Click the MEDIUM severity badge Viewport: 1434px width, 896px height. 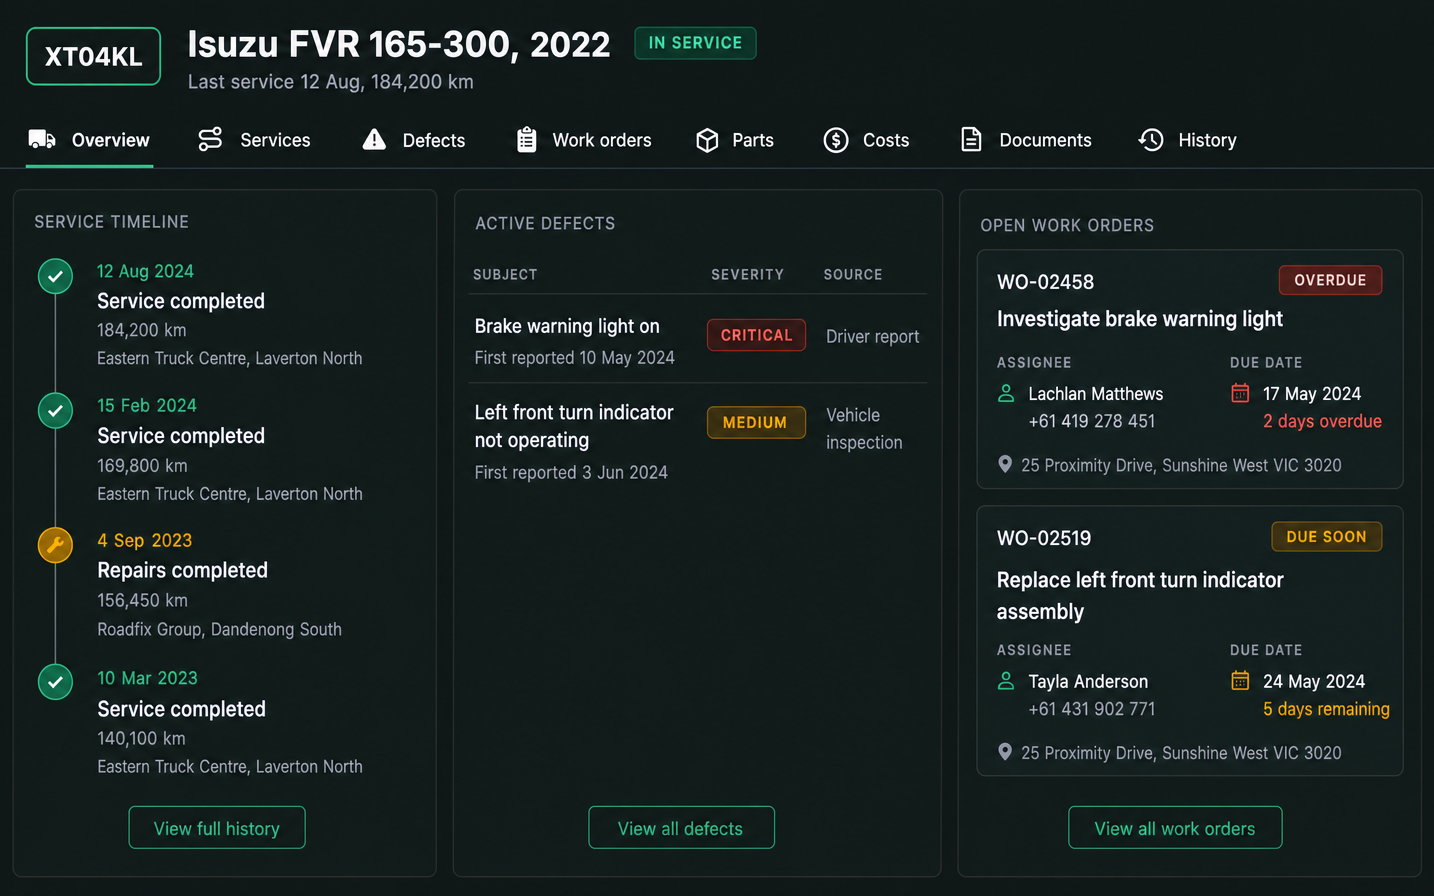tap(756, 422)
